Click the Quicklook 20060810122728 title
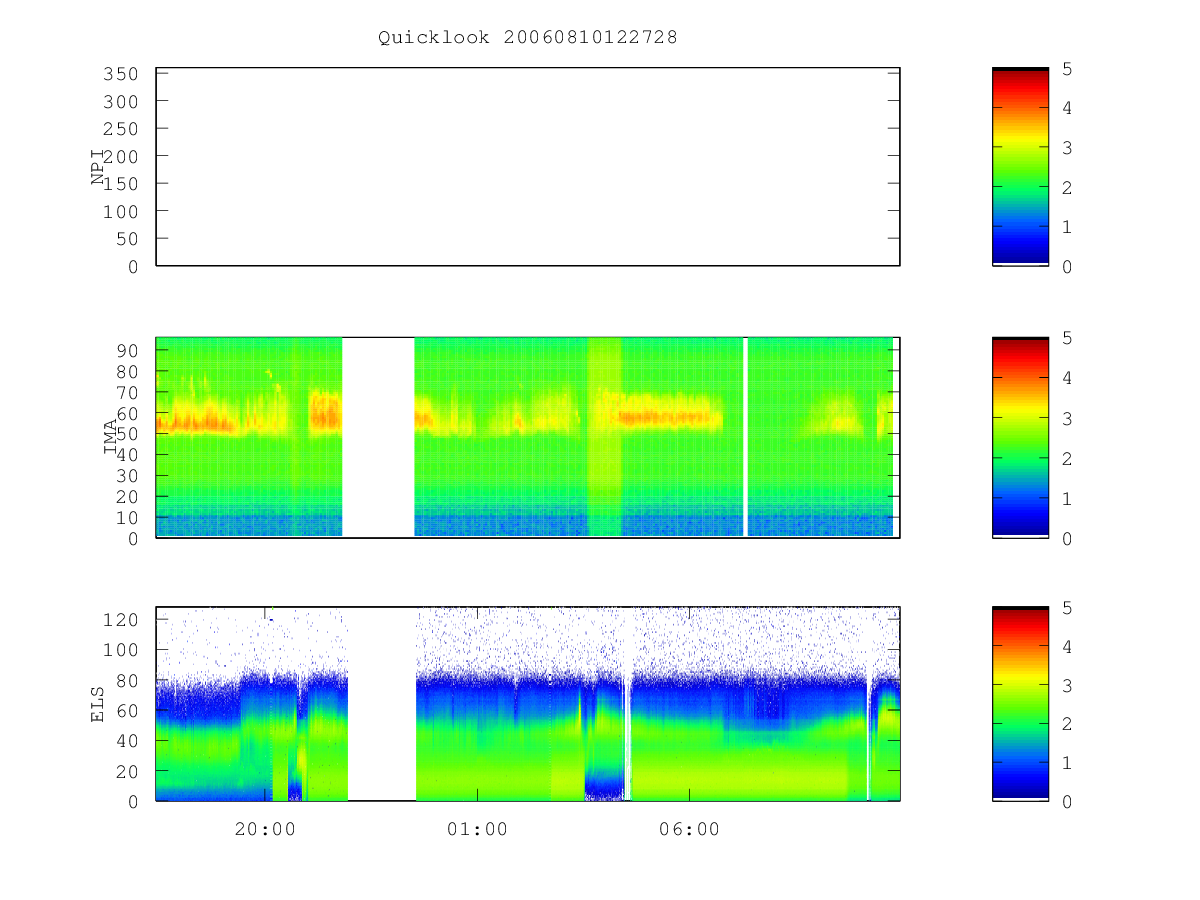The width and height of the screenshot is (1200, 900). [528, 37]
